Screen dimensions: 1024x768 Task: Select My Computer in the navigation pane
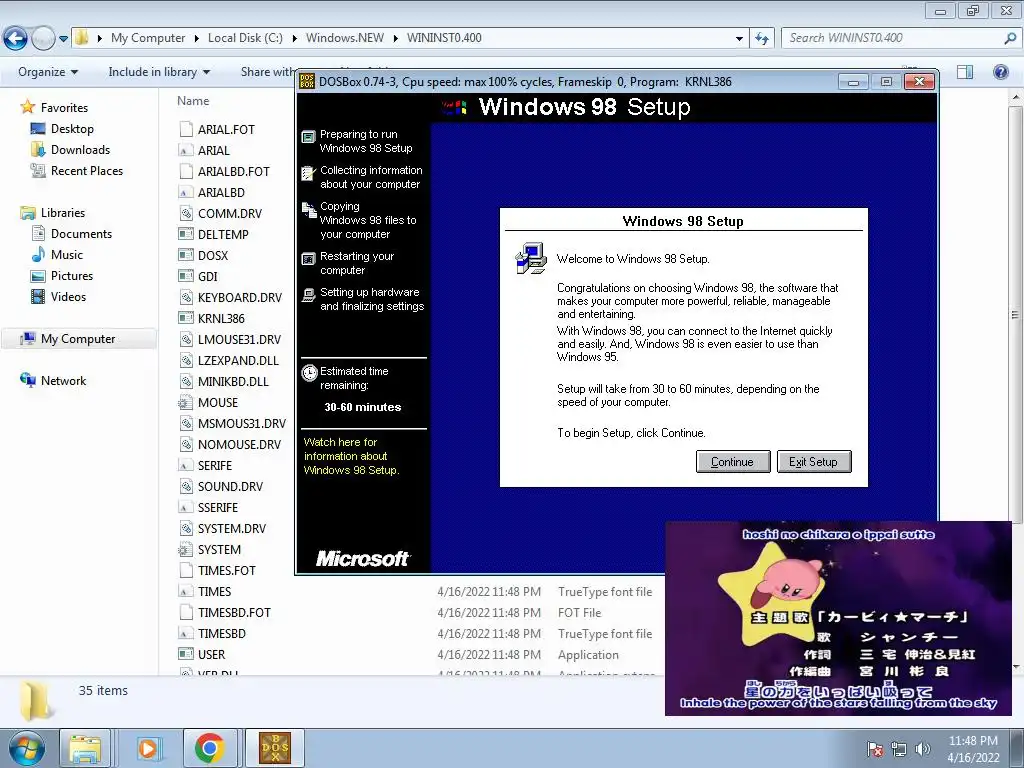(78, 339)
